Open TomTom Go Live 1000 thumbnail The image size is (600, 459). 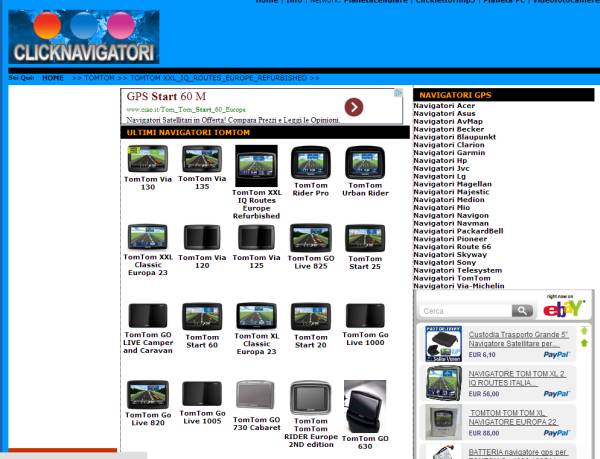point(365,316)
